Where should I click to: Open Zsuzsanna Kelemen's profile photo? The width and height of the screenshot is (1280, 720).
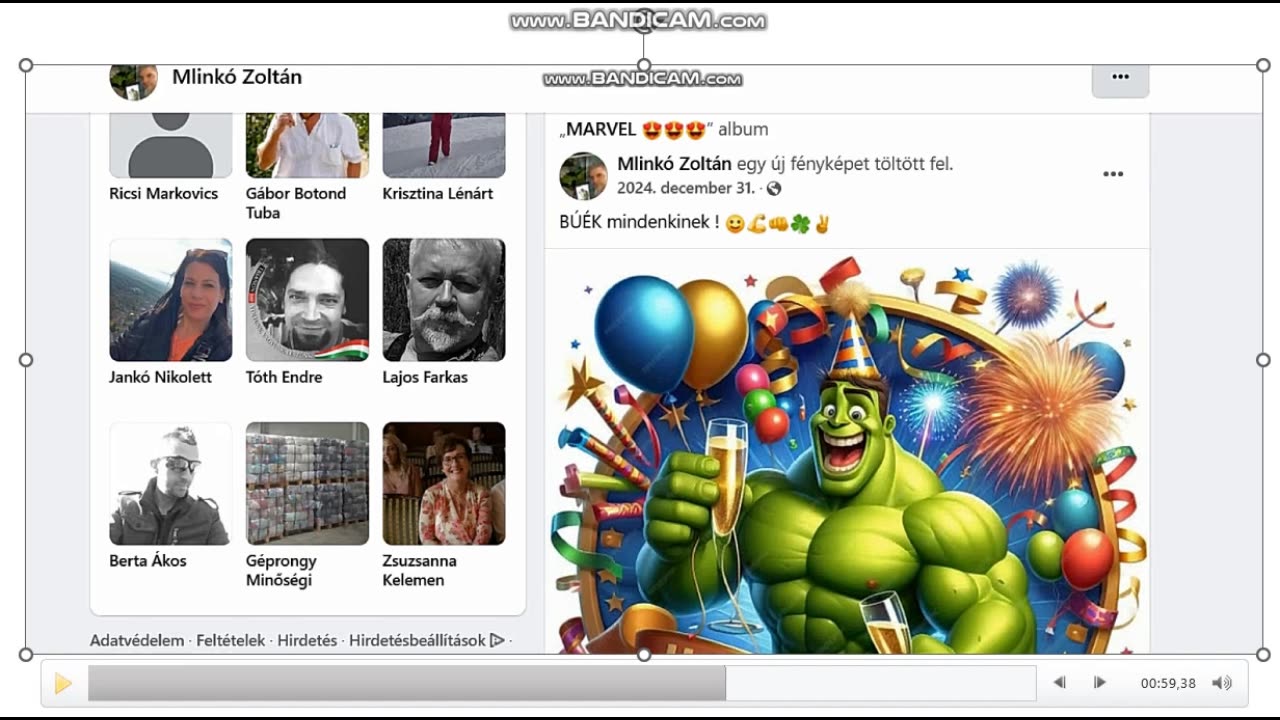[444, 484]
